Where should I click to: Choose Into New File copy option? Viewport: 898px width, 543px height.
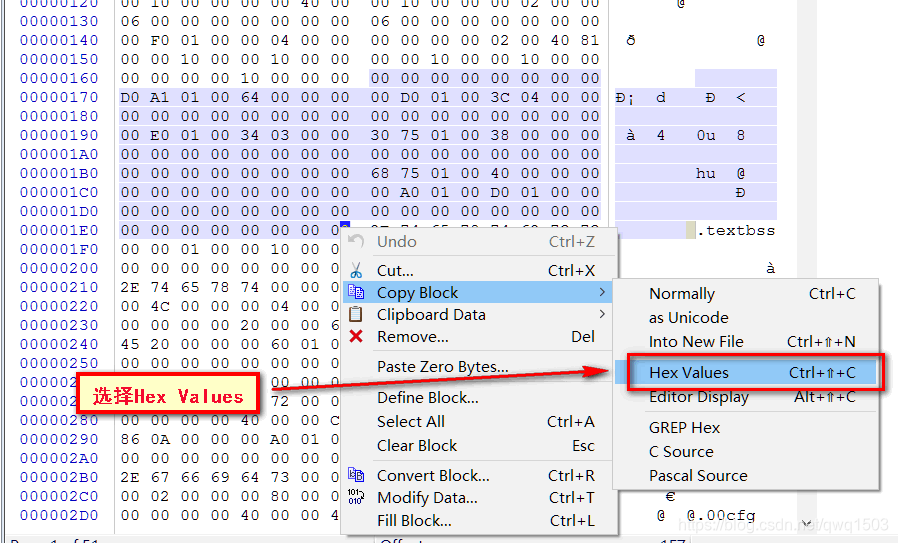[746, 342]
